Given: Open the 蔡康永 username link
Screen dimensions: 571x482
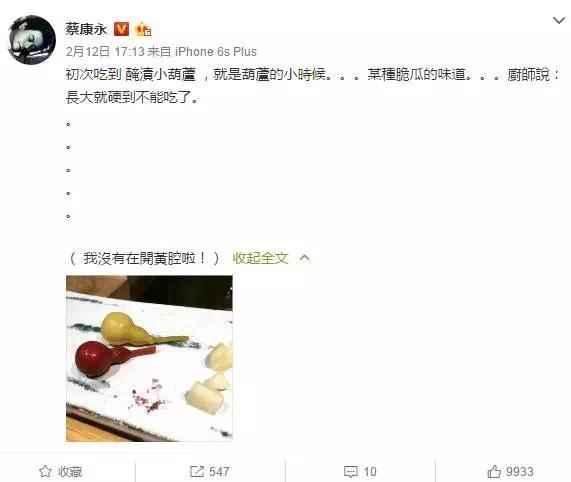Looking at the screenshot, I should tap(86, 29).
